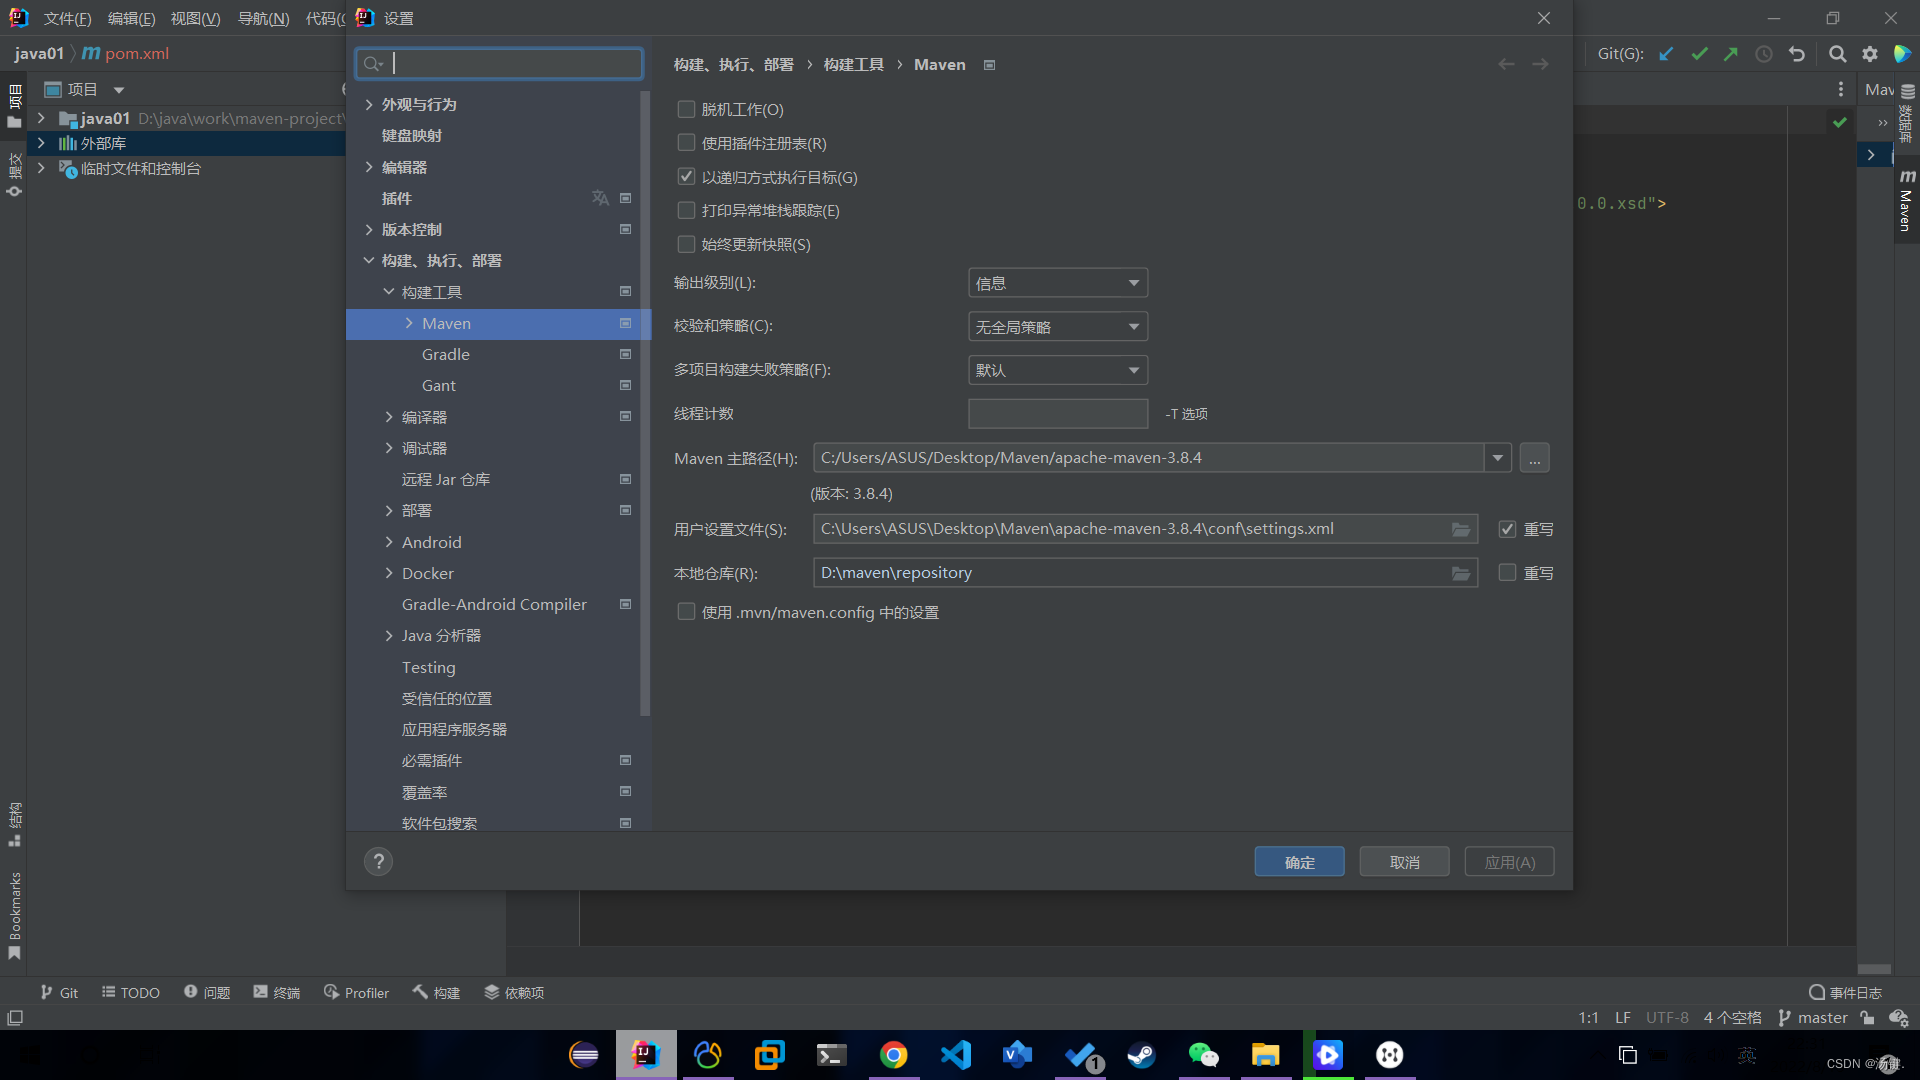The width and height of the screenshot is (1920, 1080).
Task: Open output level dropdown
Action: coord(1058,283)
